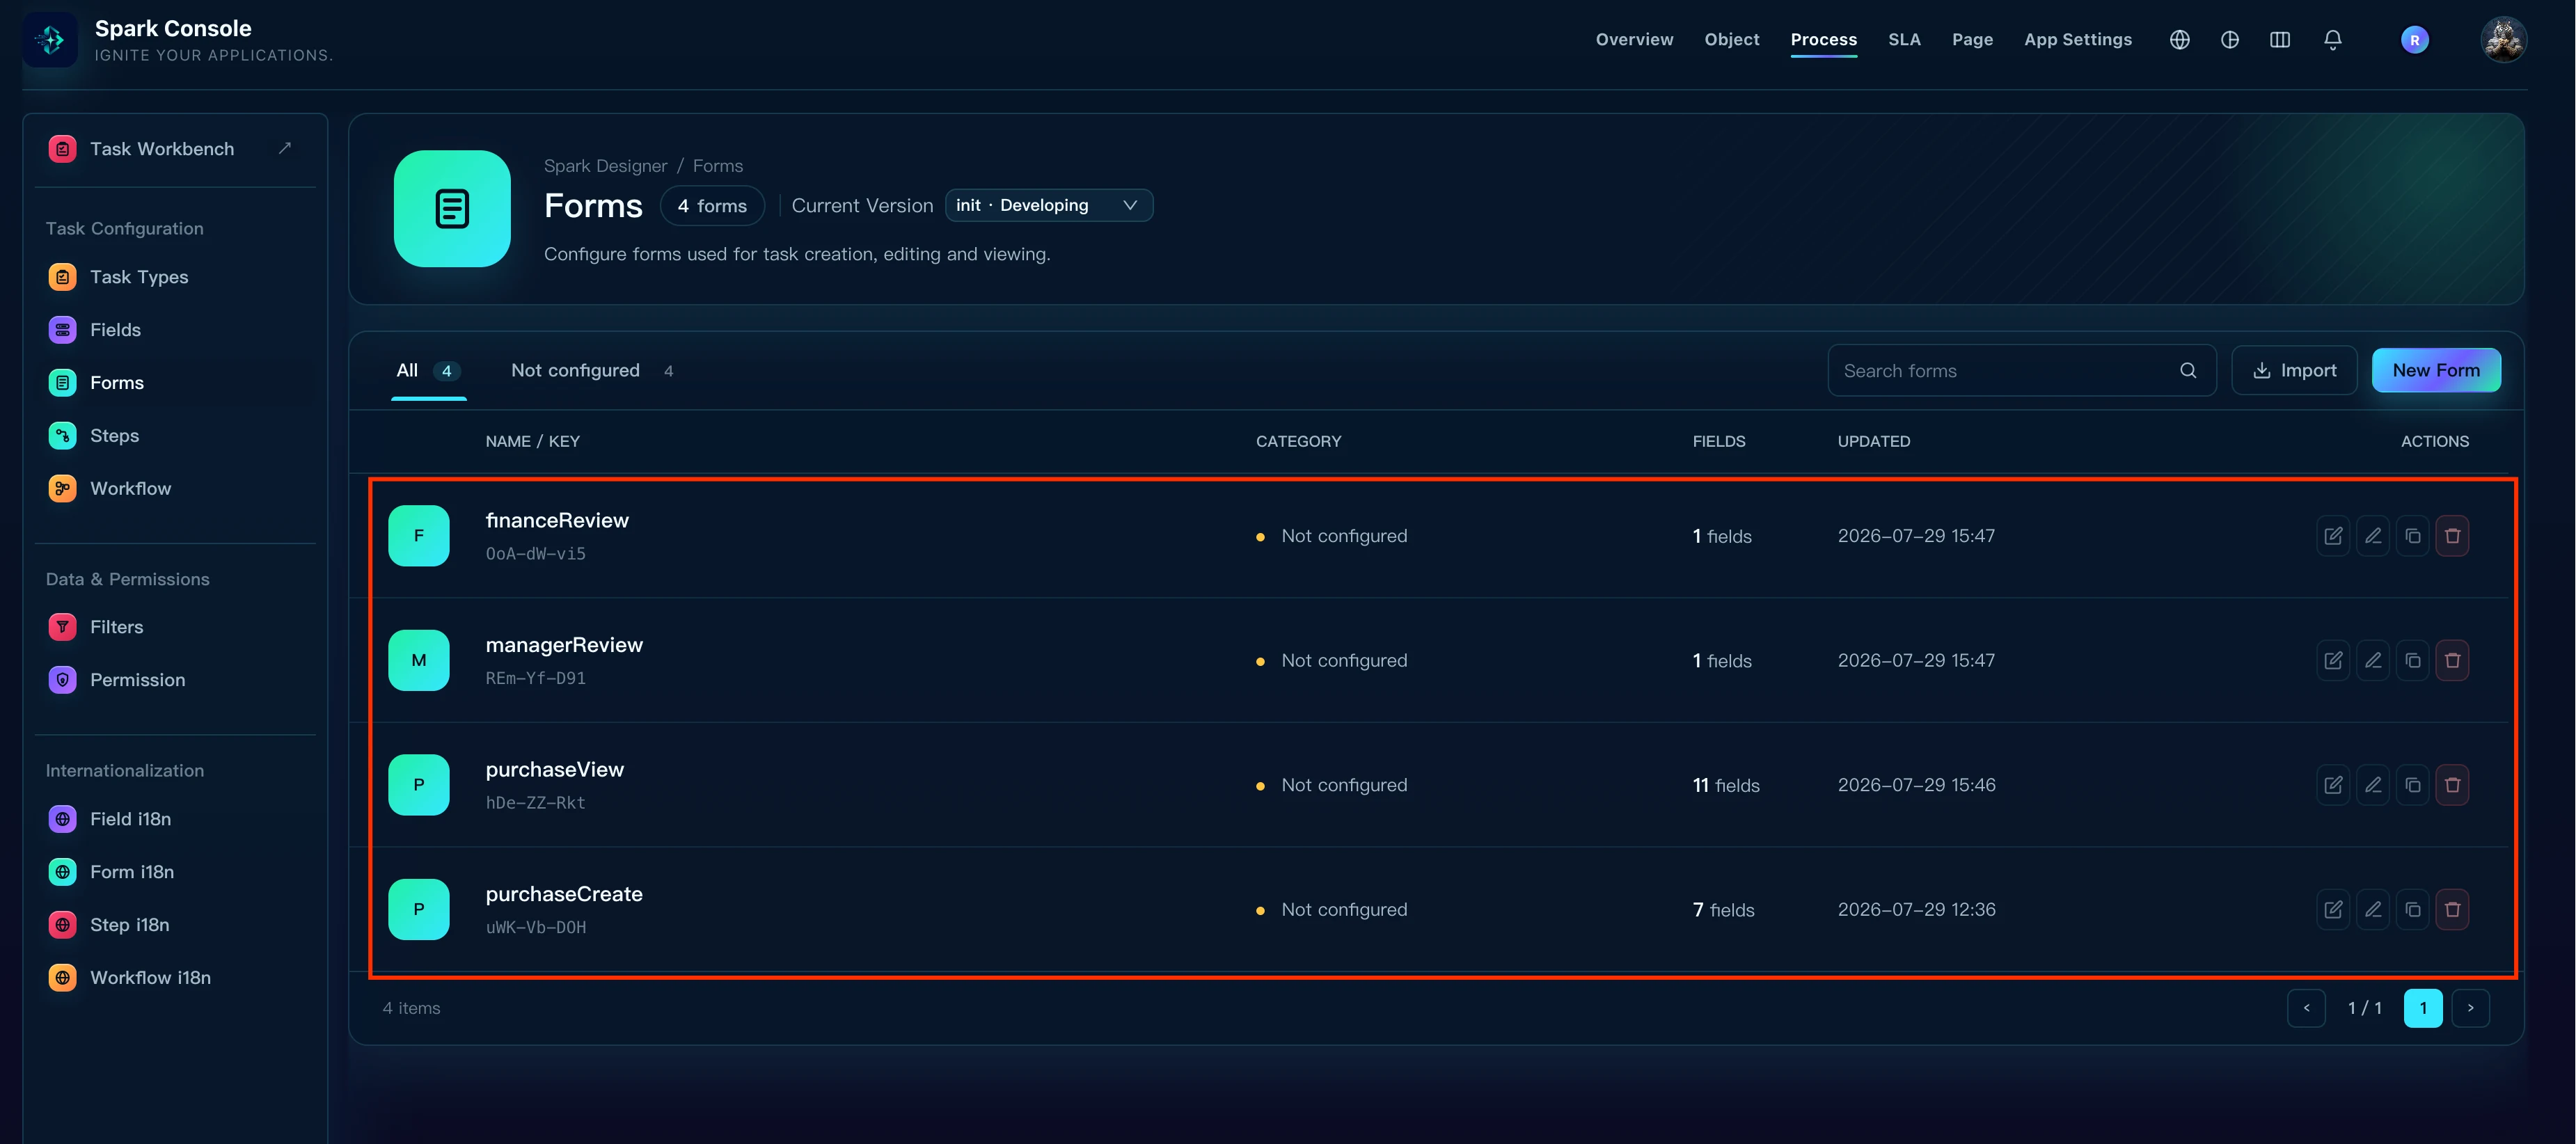Click the search magnifier in Search forms

pos(2188,371)
